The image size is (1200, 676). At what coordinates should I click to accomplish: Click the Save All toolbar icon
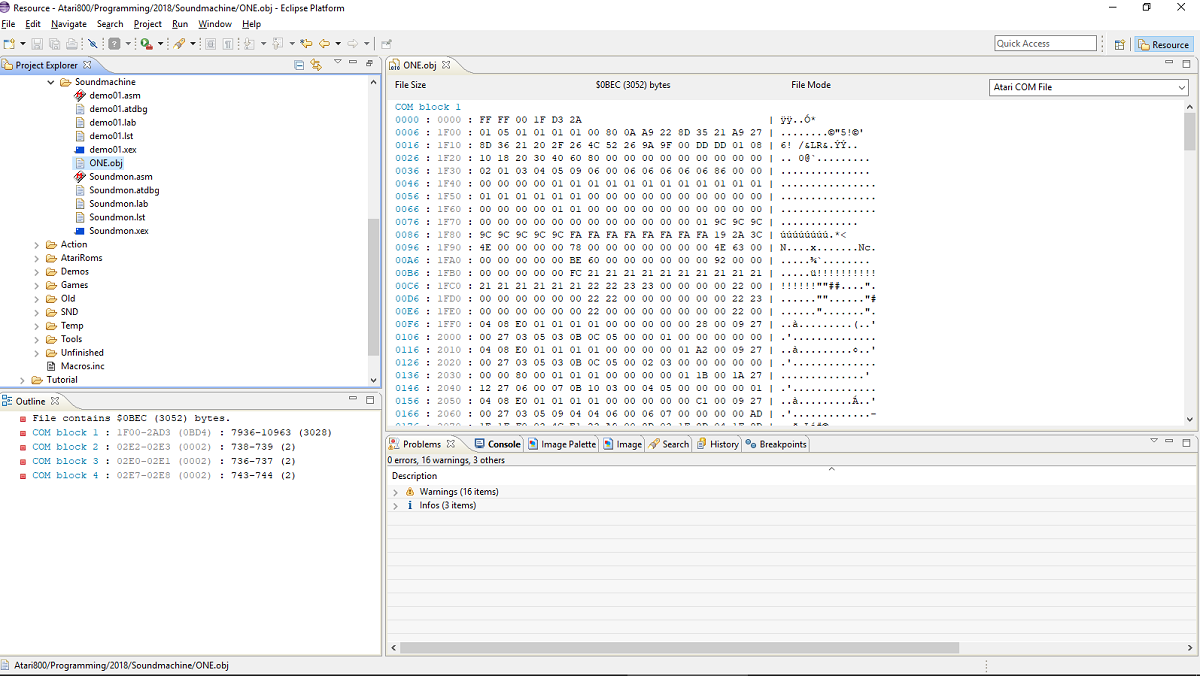54,44
